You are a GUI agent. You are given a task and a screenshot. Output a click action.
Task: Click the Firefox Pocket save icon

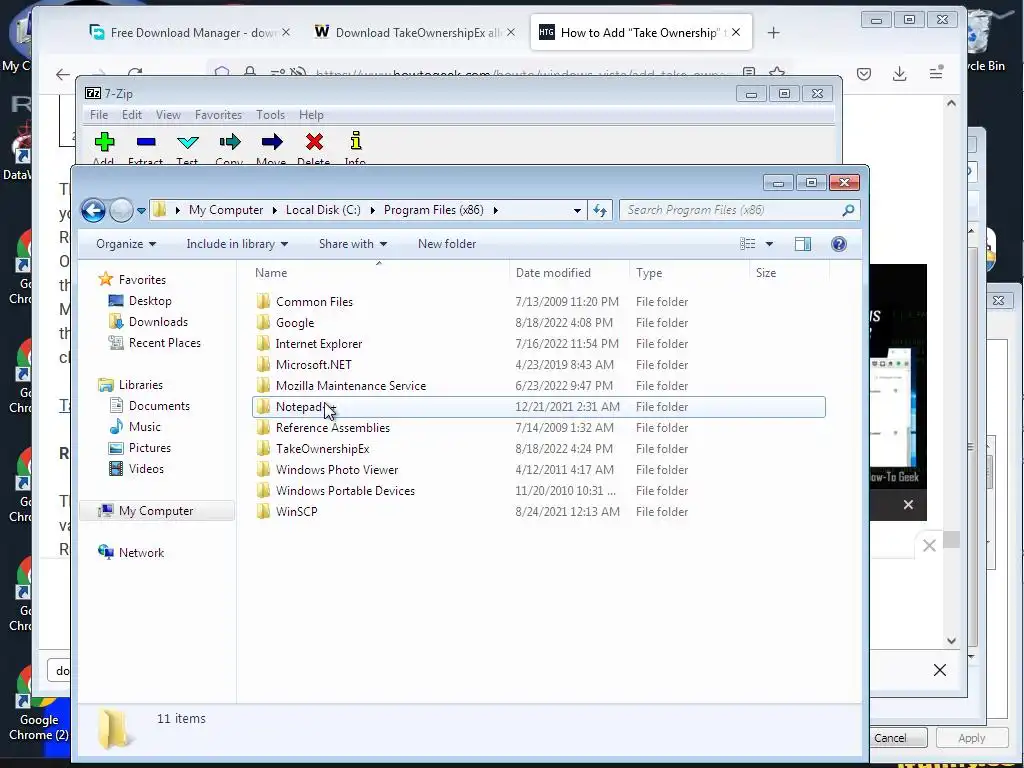click(863, 74)
